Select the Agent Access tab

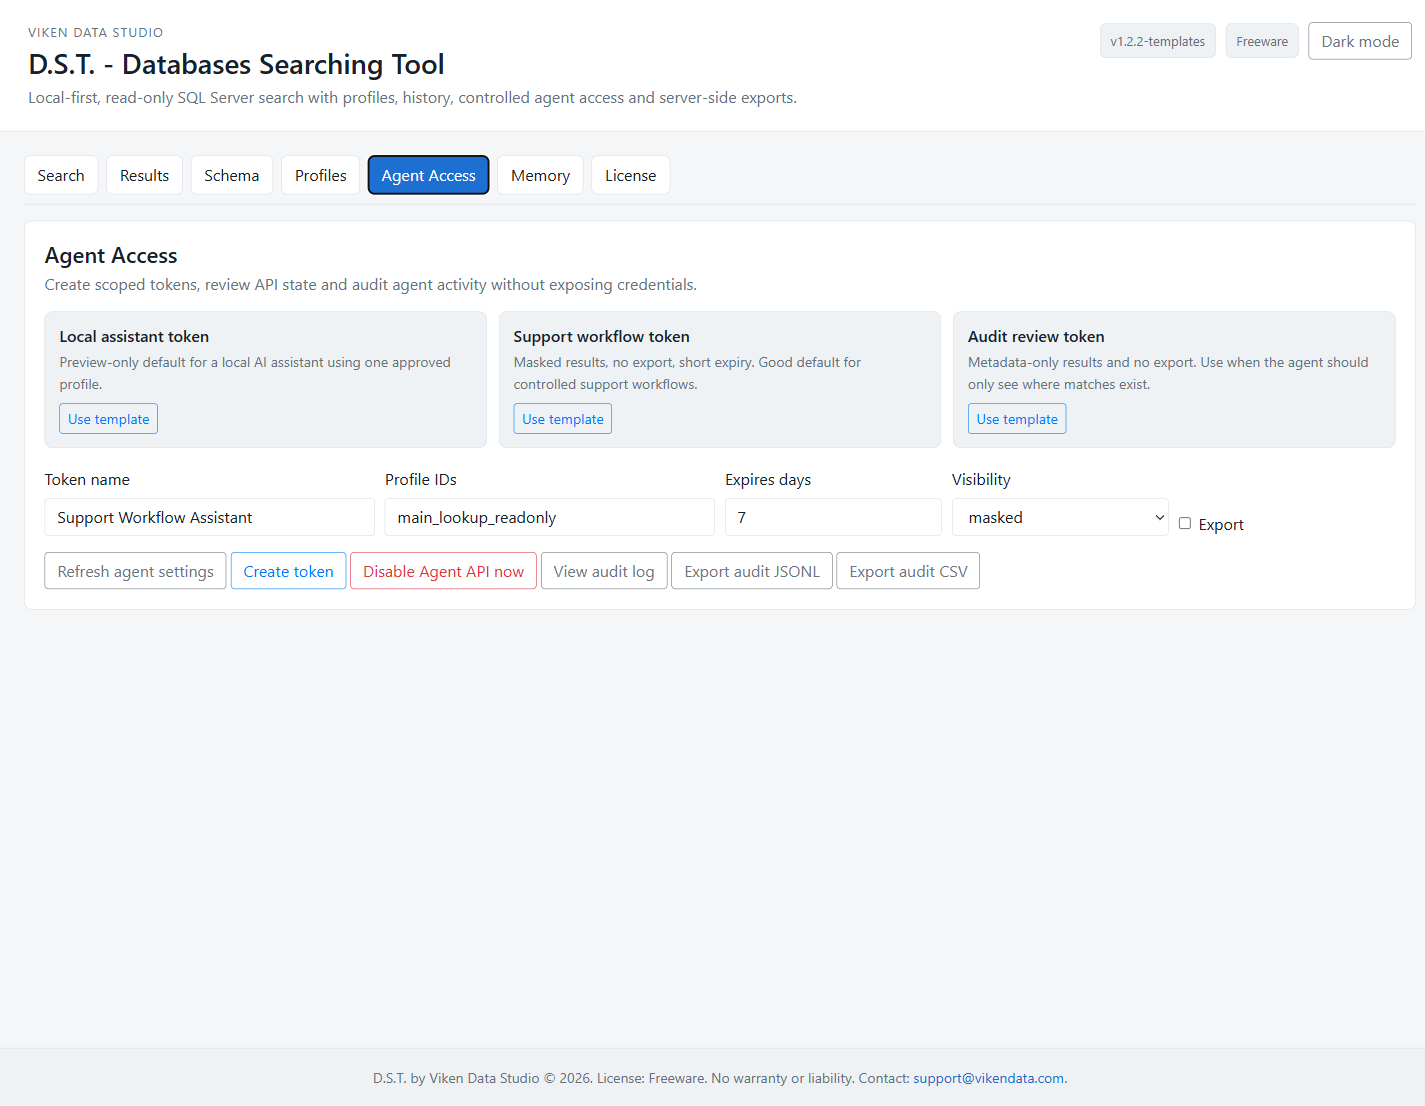point(428,175)
